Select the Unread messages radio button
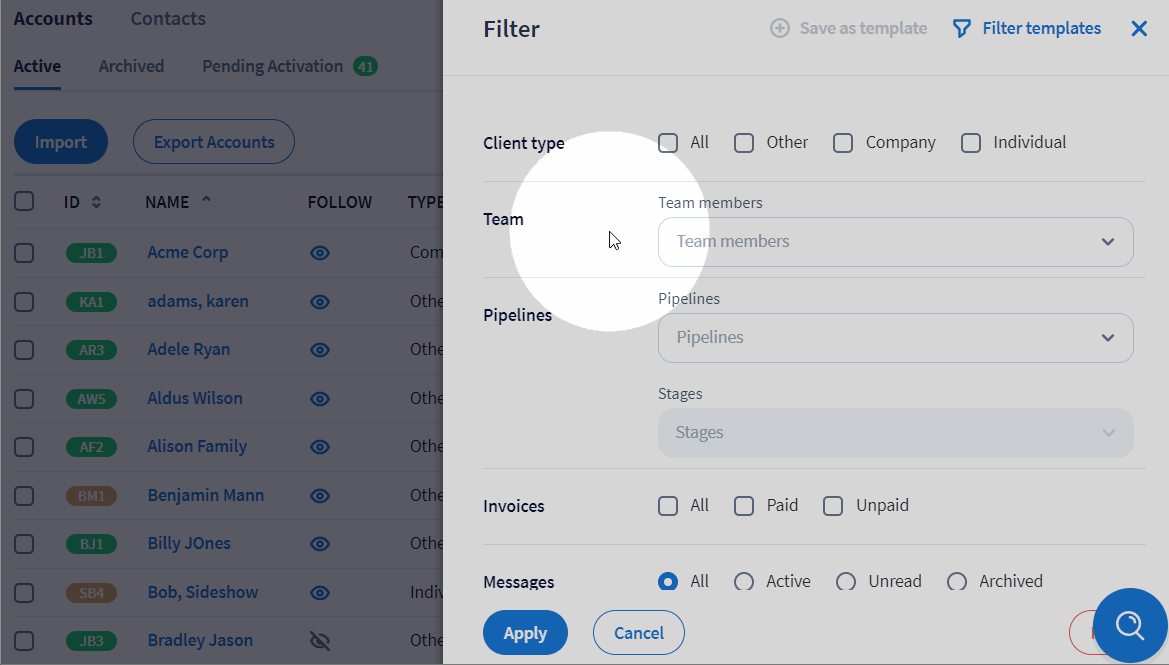Viewport: 1169px width, 665px height. point(846,582)
